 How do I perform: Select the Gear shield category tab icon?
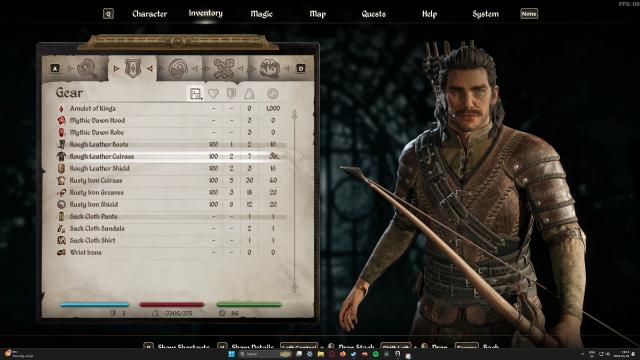pos(133,68)
